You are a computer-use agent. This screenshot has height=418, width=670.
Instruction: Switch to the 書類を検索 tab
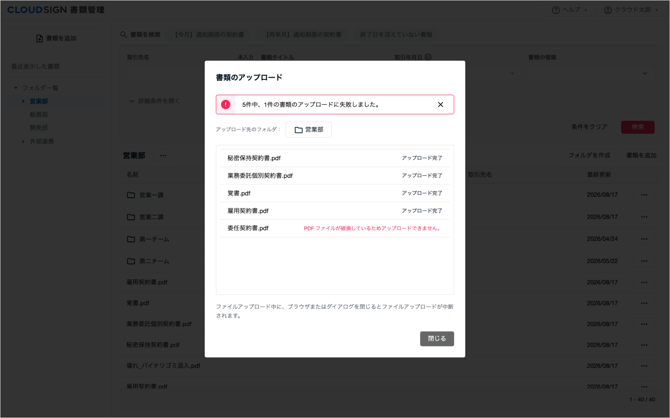point(140,35)
